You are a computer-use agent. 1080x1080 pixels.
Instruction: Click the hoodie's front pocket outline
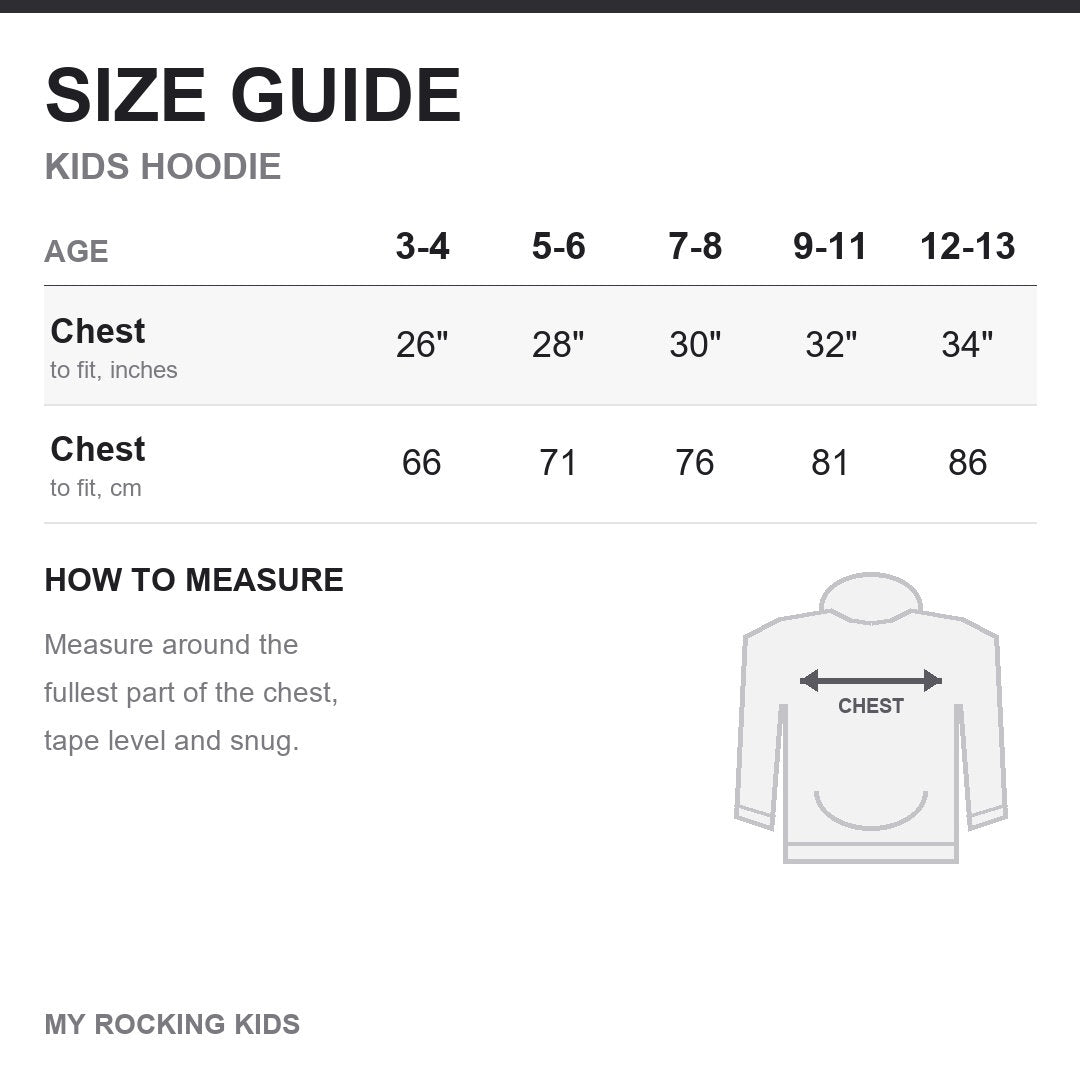[871, 810]
